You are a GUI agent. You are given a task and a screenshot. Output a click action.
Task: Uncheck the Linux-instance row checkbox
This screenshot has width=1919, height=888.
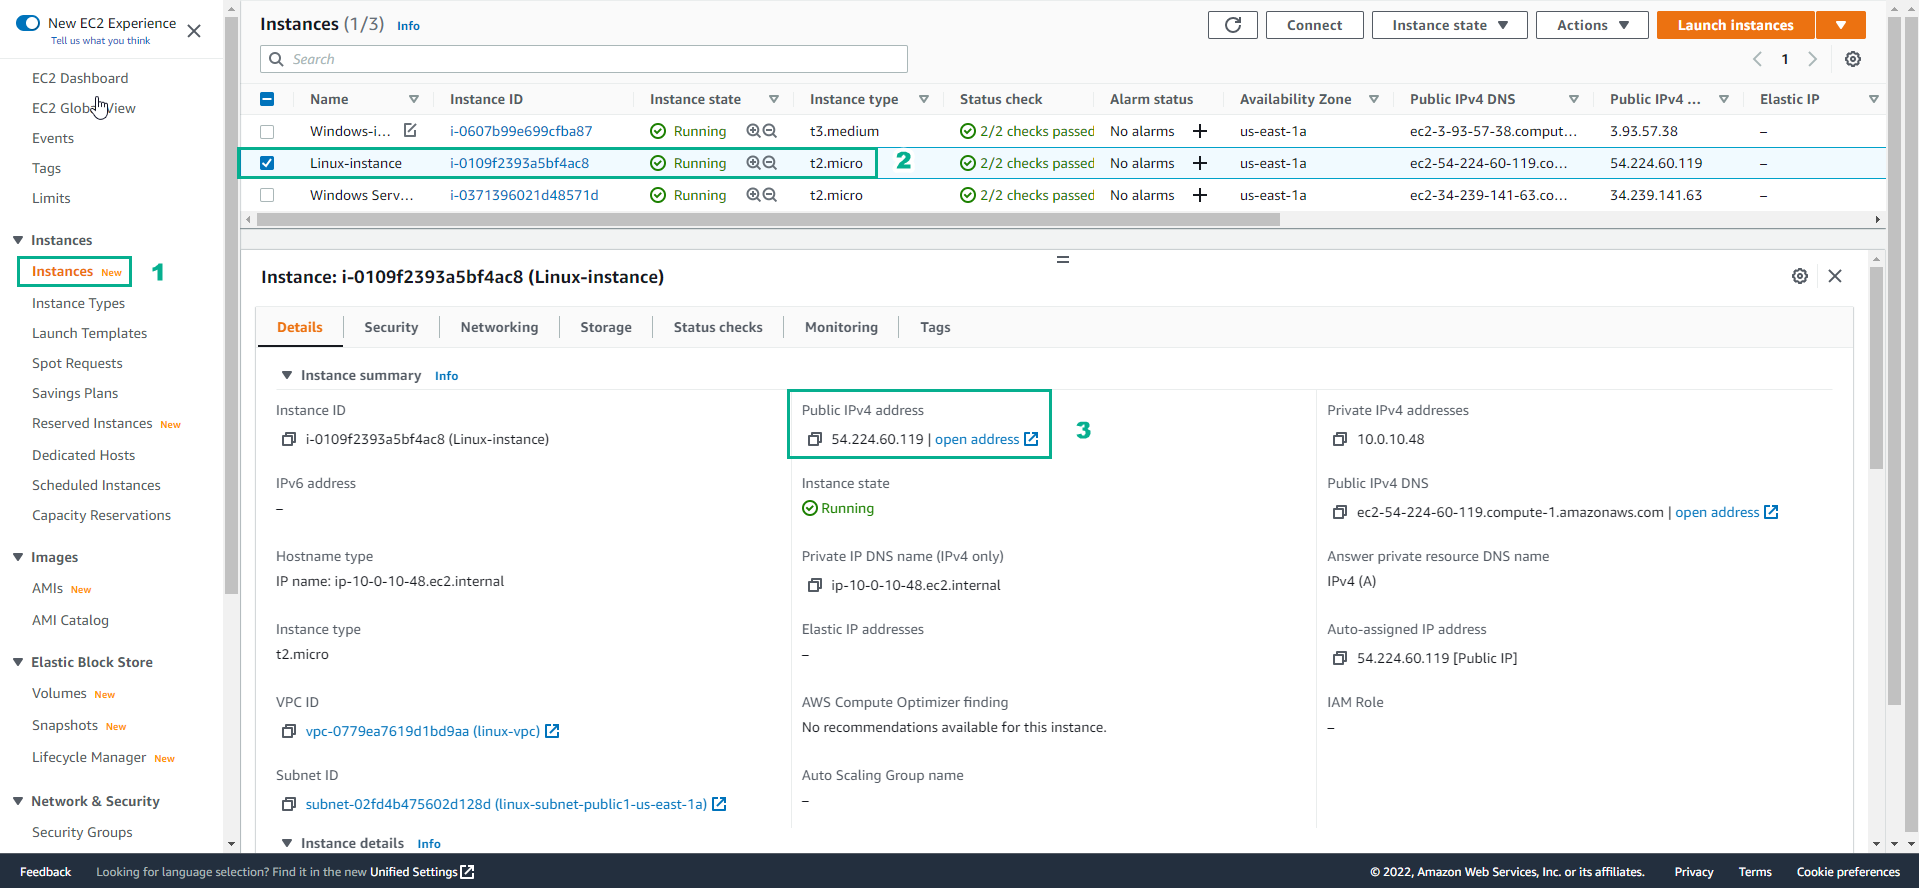click(x=267, y=163)
